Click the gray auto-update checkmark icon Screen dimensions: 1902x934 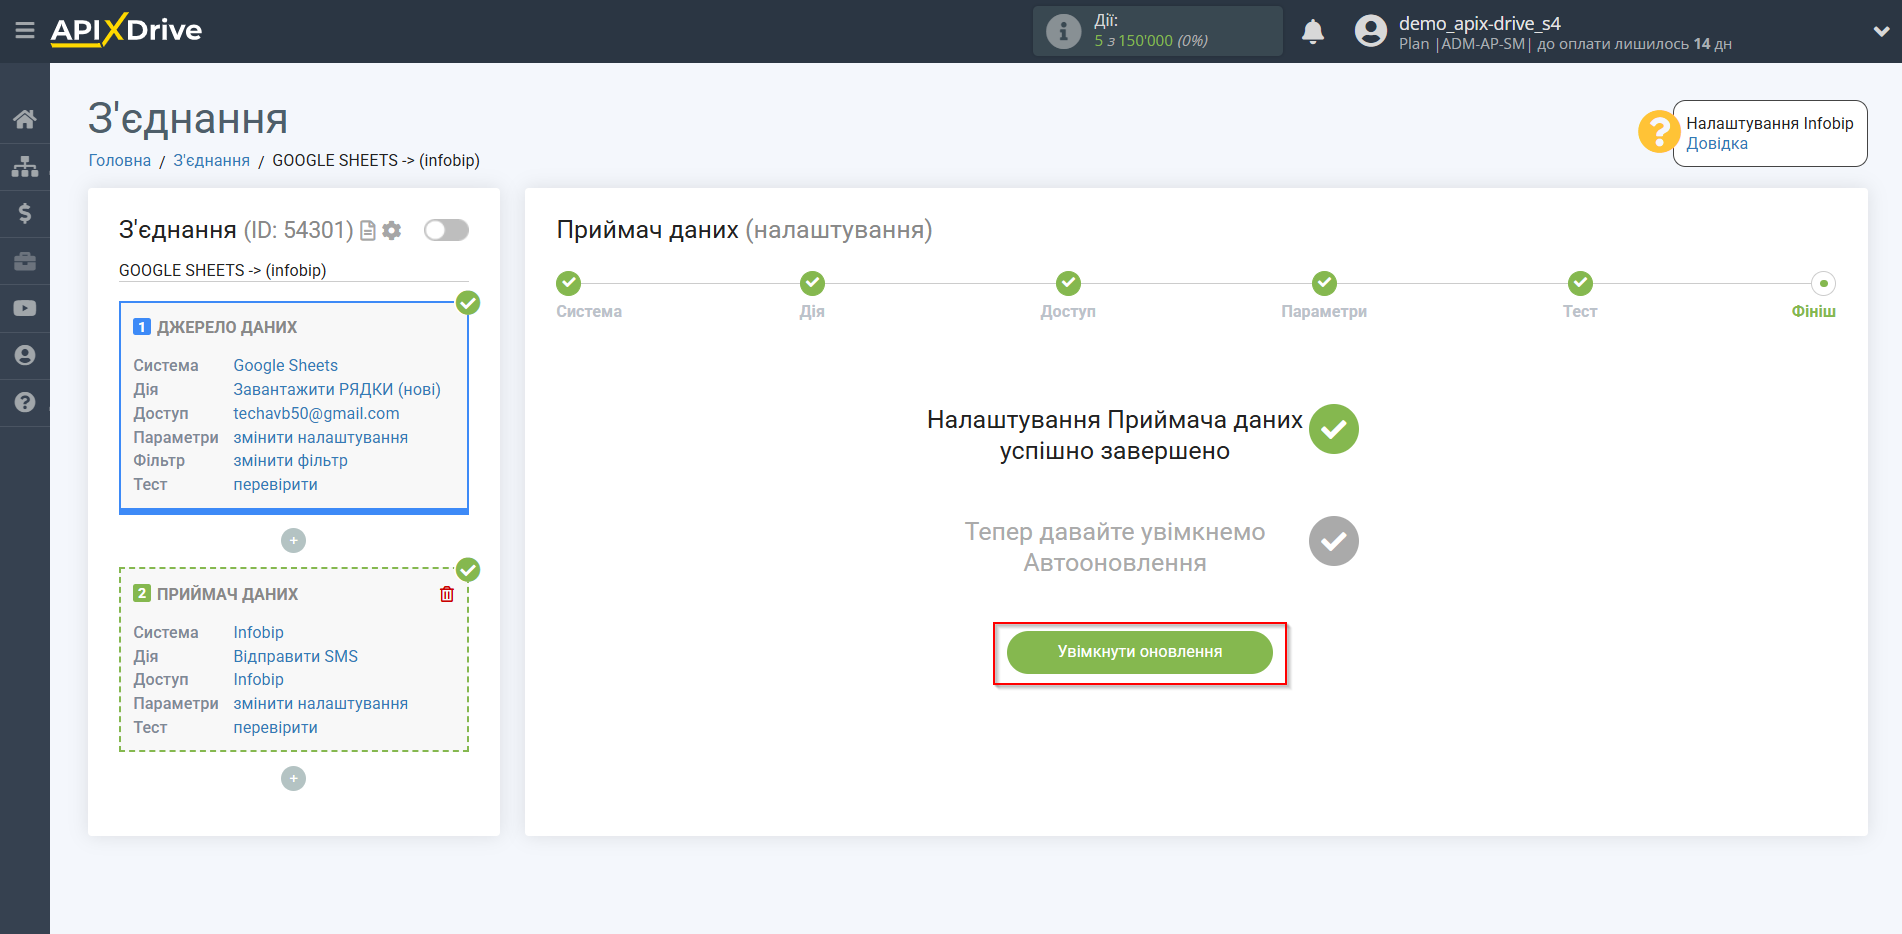coord(1333,541)
